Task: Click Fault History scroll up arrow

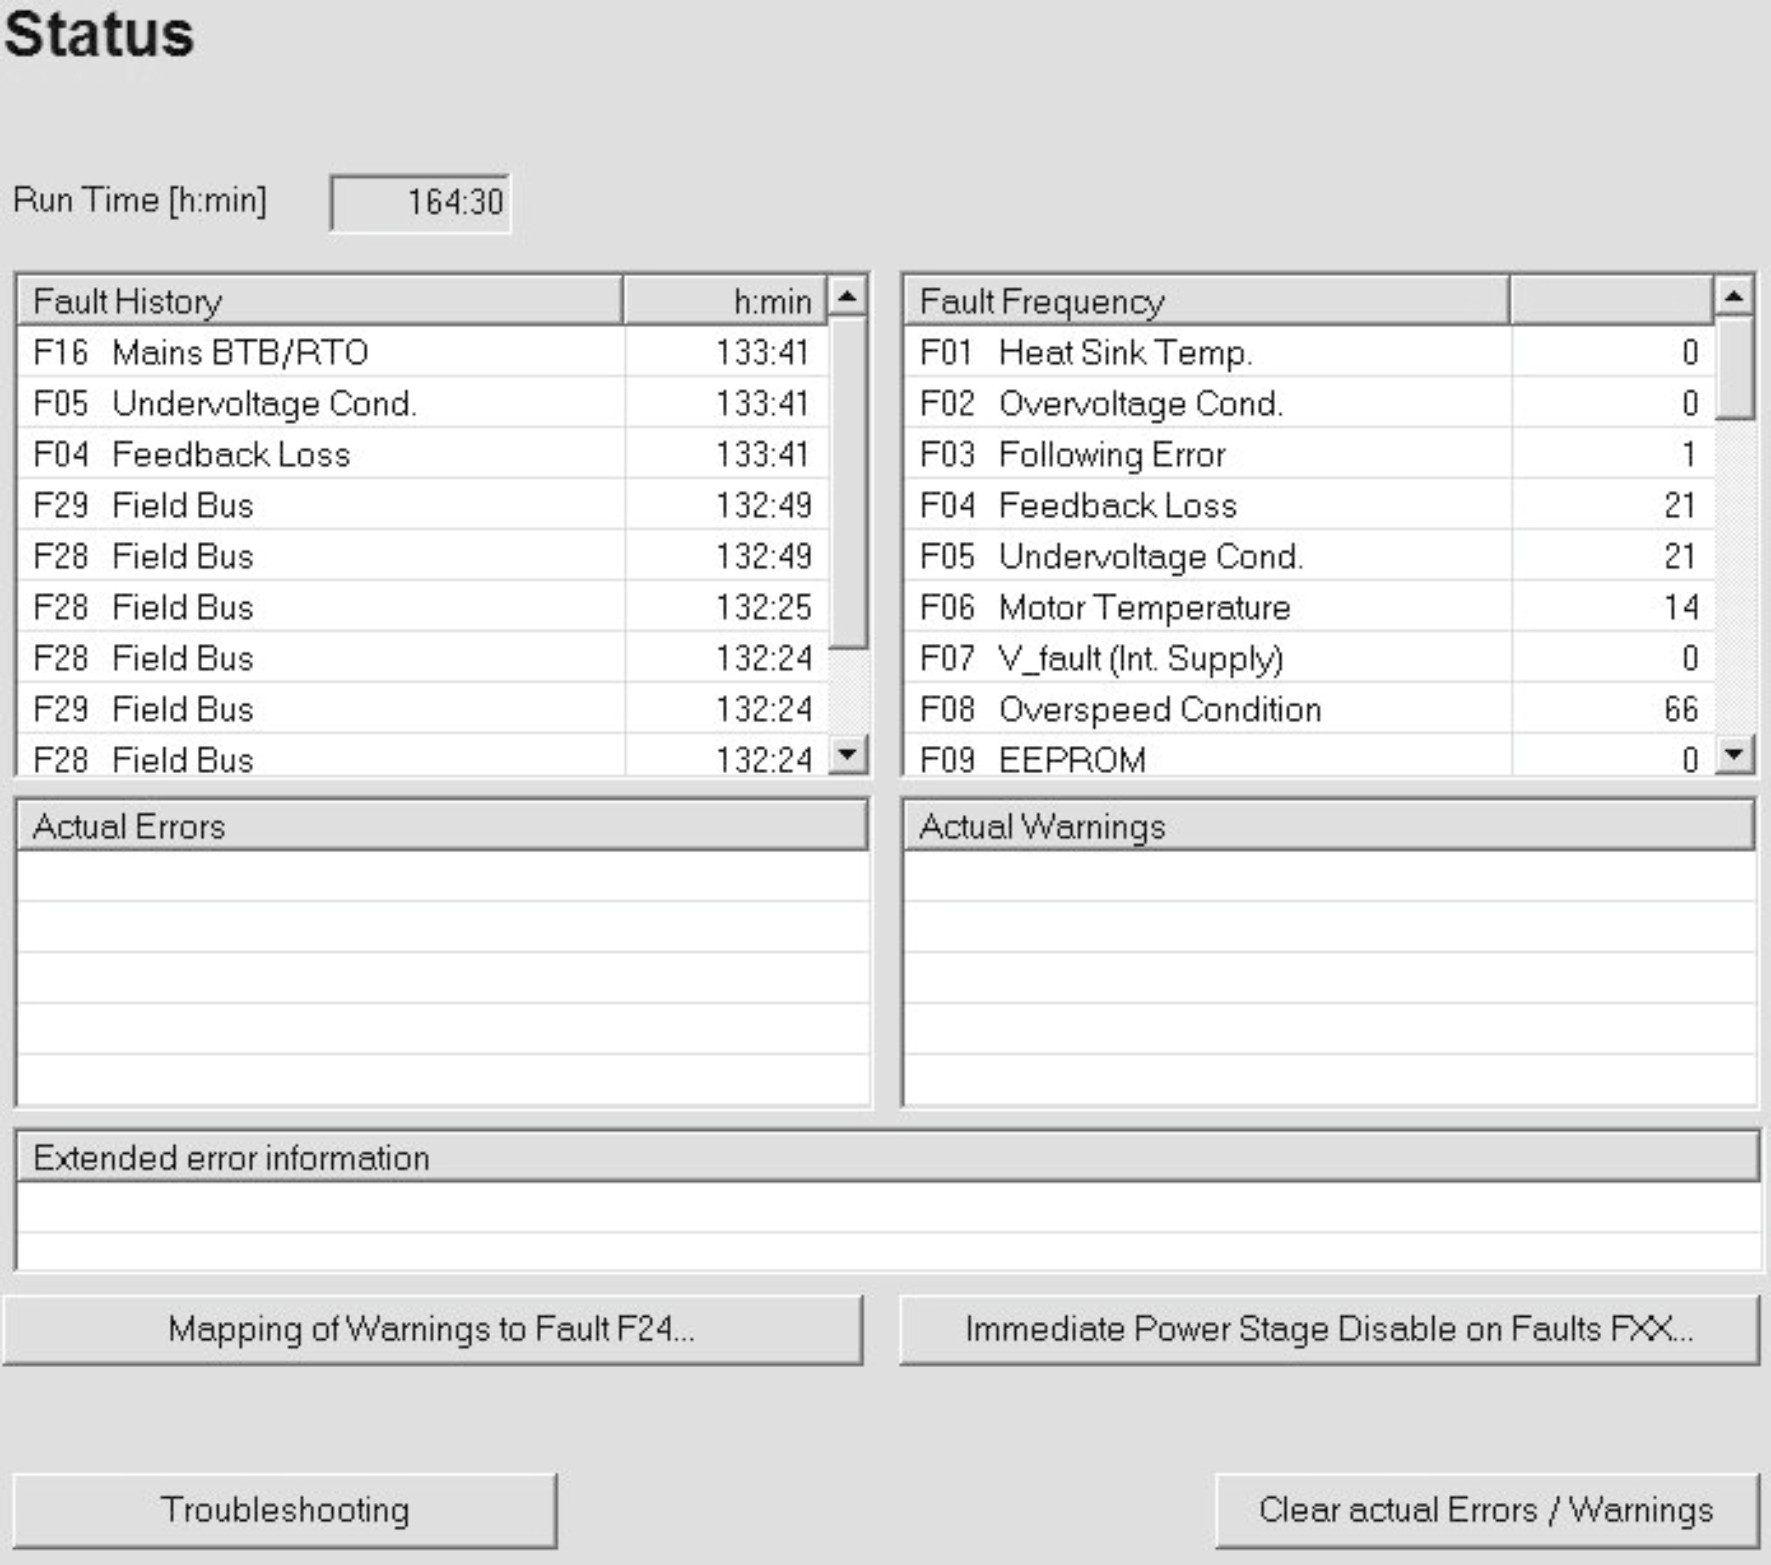Action: coord(847,297)
